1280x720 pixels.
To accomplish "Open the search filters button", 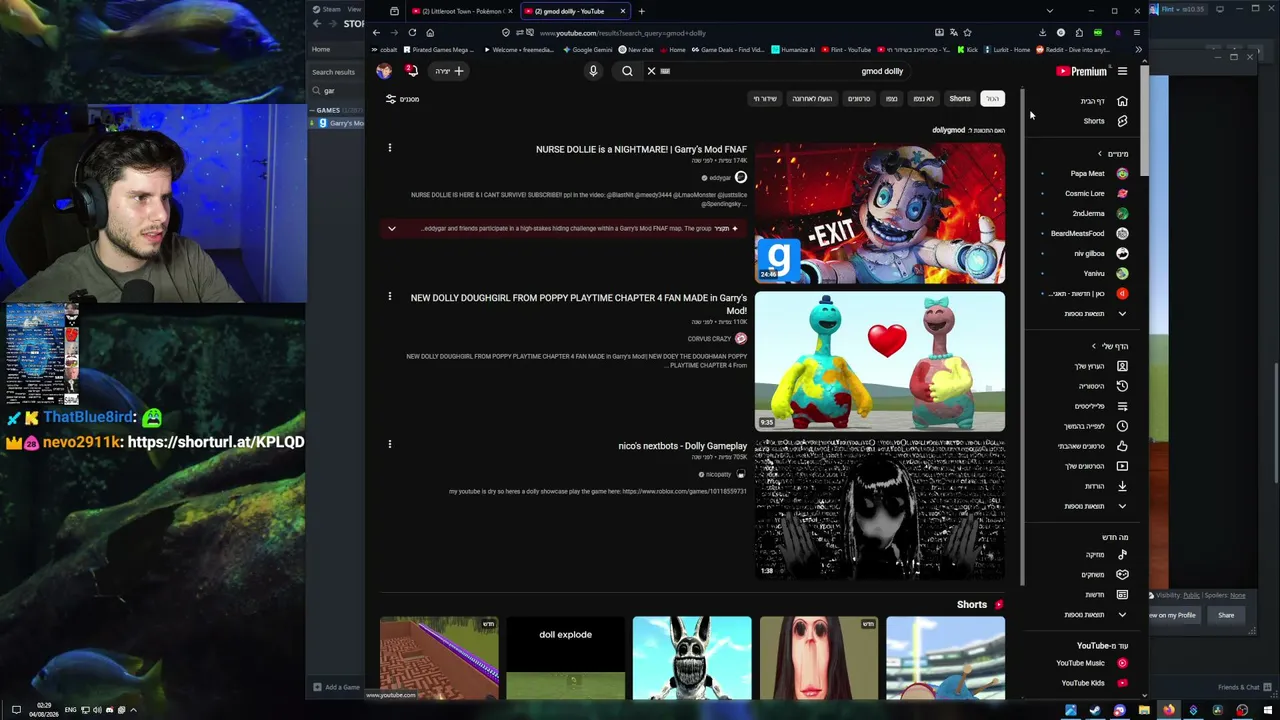I will [402, 99].
